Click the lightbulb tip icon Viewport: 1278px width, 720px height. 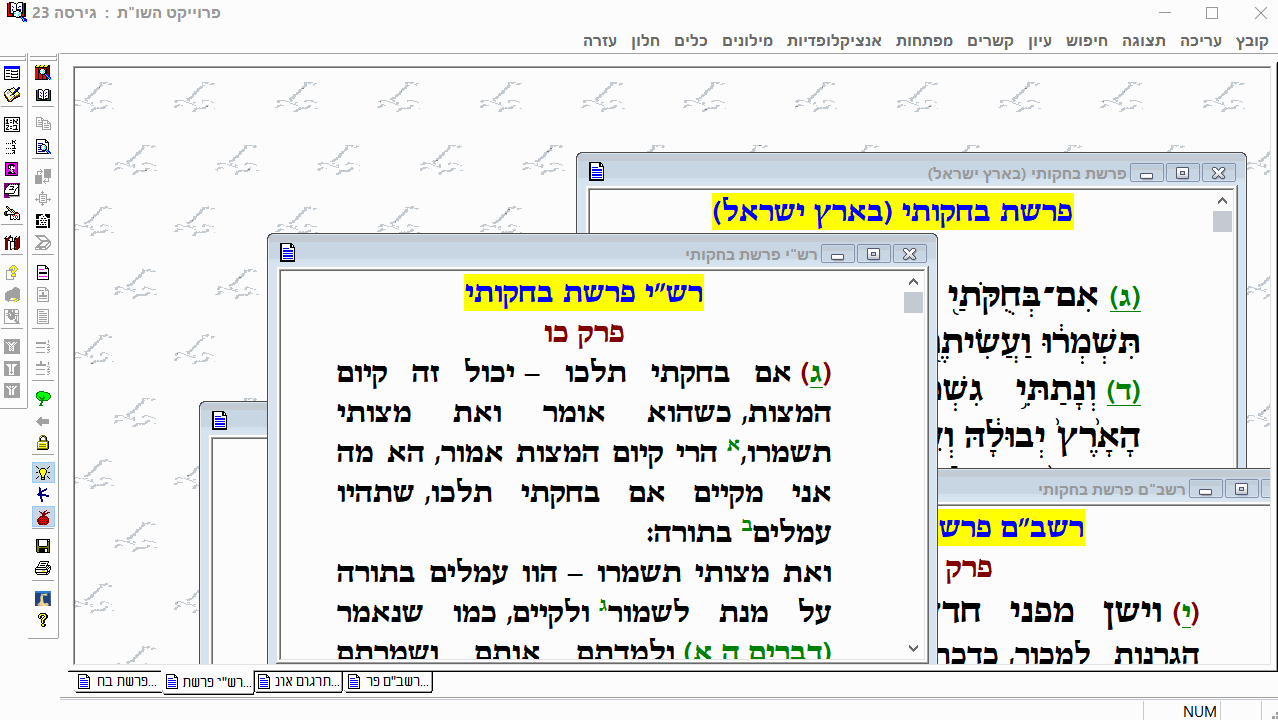click(41, 470)
